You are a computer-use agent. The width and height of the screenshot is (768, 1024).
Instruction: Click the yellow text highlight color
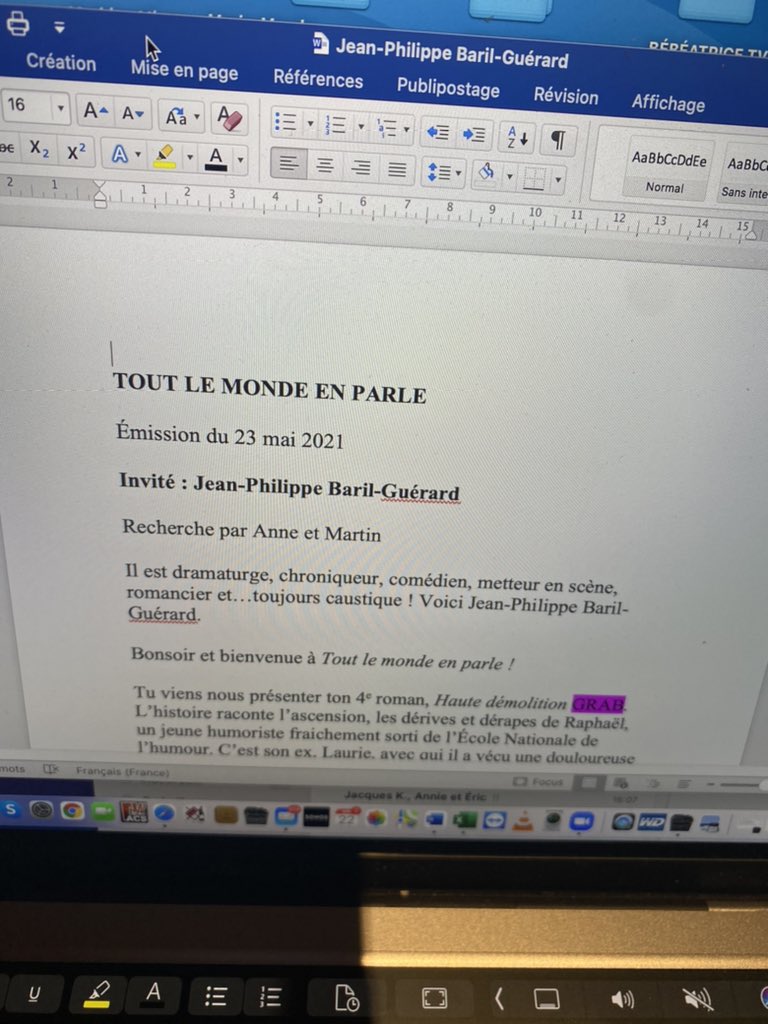(164, 157)
